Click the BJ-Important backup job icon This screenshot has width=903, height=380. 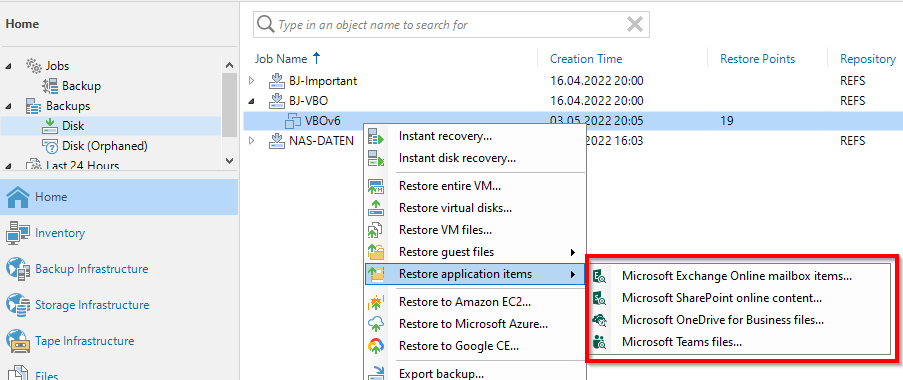278,81
